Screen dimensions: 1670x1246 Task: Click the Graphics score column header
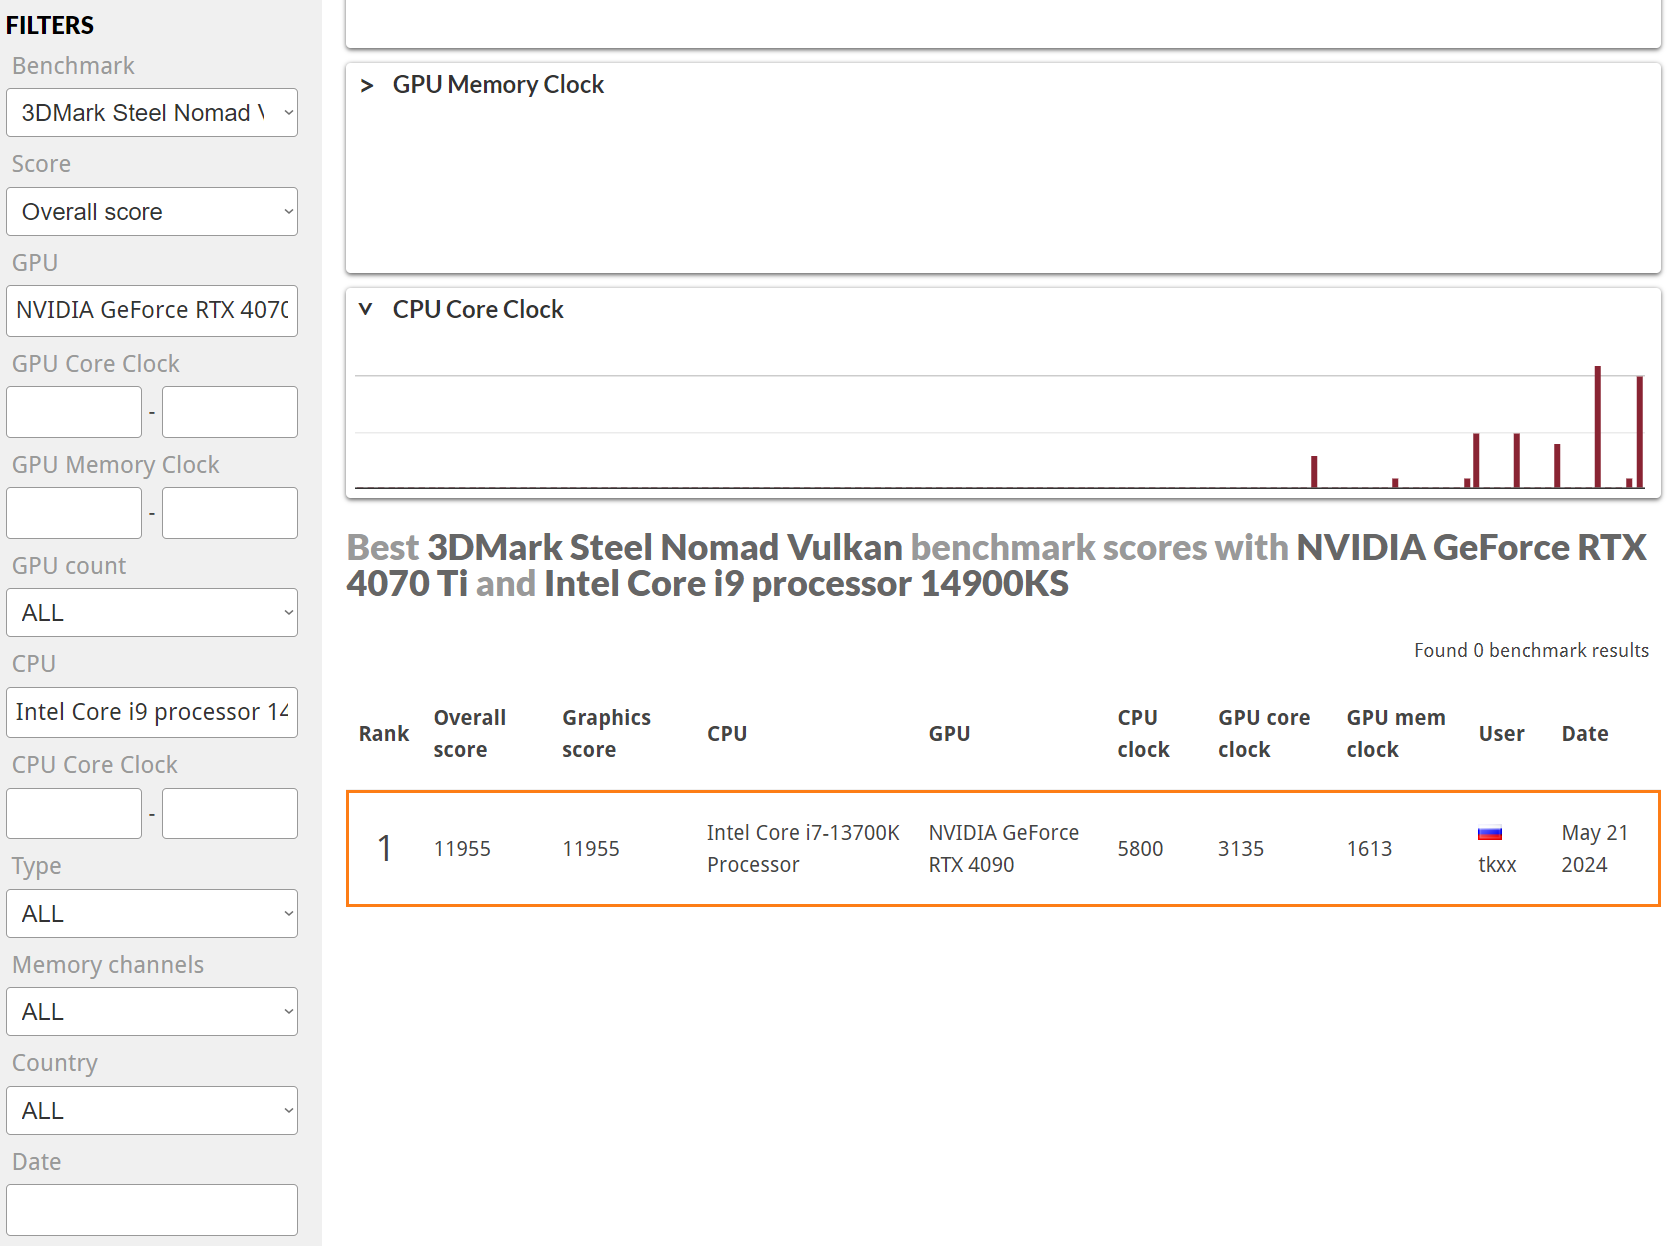(606, 734)
